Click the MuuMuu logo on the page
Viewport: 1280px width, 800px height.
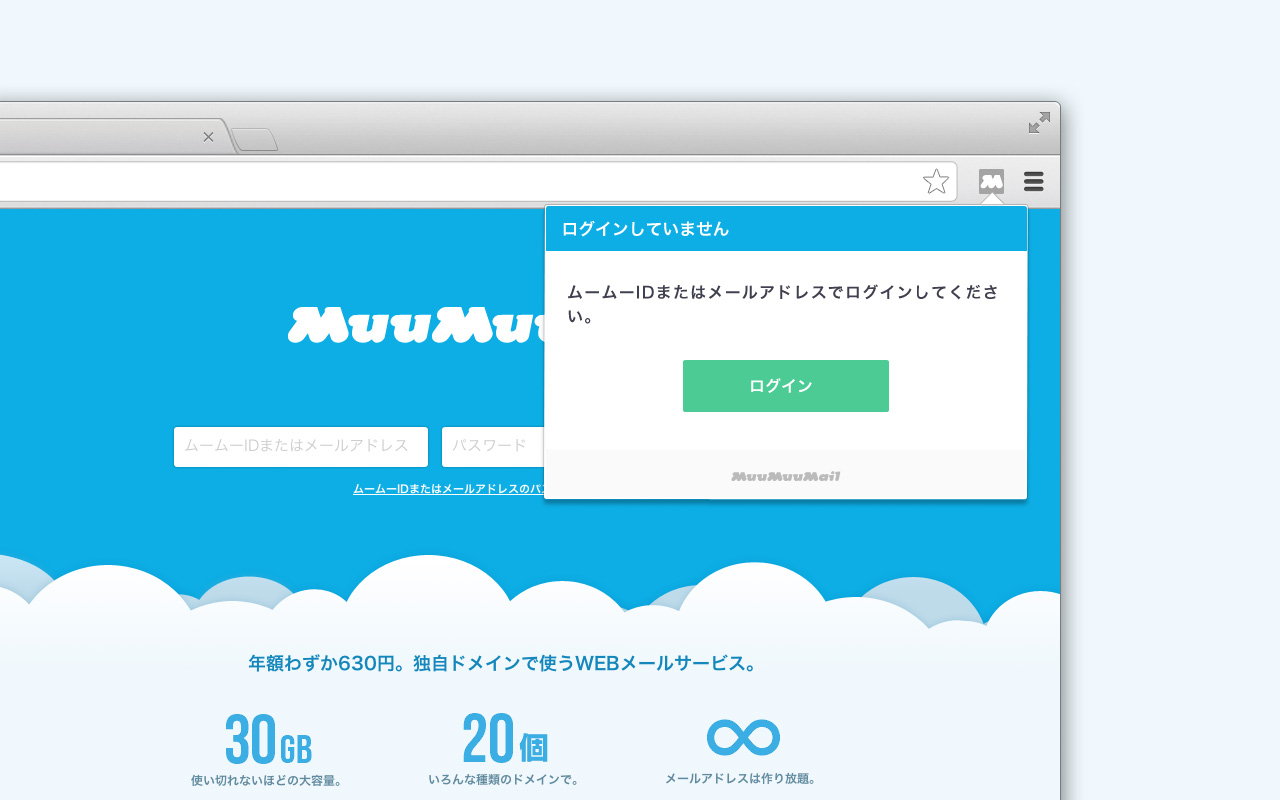(x=416, y=325)
